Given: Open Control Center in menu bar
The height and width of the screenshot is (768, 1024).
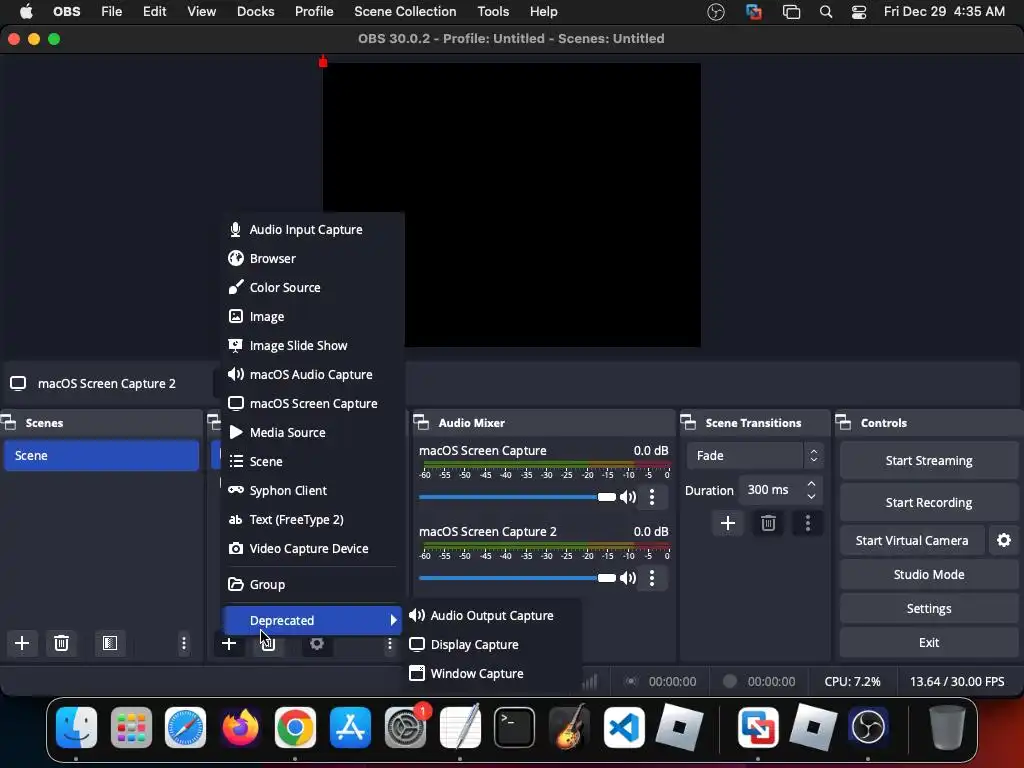Looking at the screenshot, I should point(859,12).
